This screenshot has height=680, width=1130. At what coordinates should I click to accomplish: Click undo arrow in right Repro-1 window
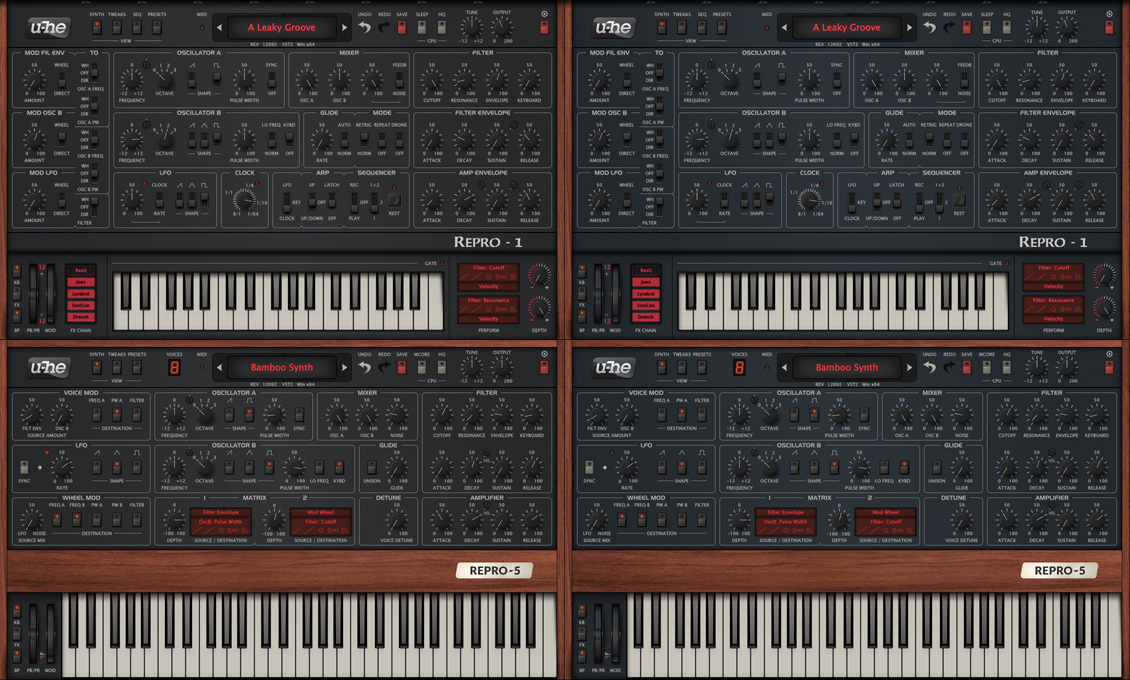pyautogui.click(x=930, y=27)
